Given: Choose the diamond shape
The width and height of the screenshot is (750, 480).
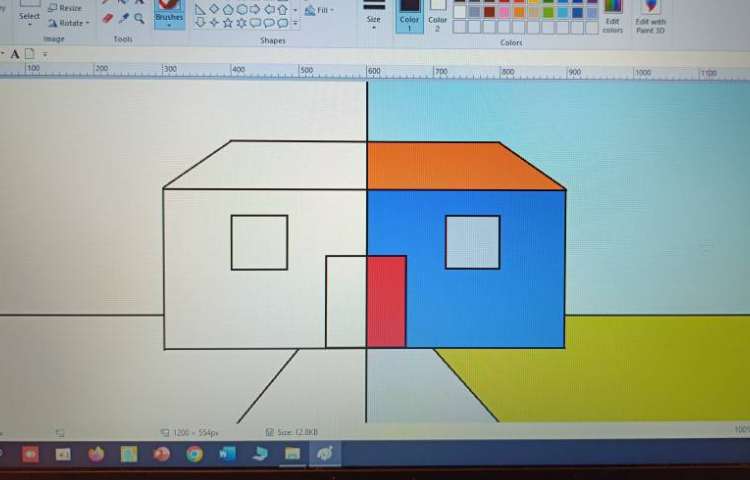Looking at the screenshot, I should (x=214, y=9).
